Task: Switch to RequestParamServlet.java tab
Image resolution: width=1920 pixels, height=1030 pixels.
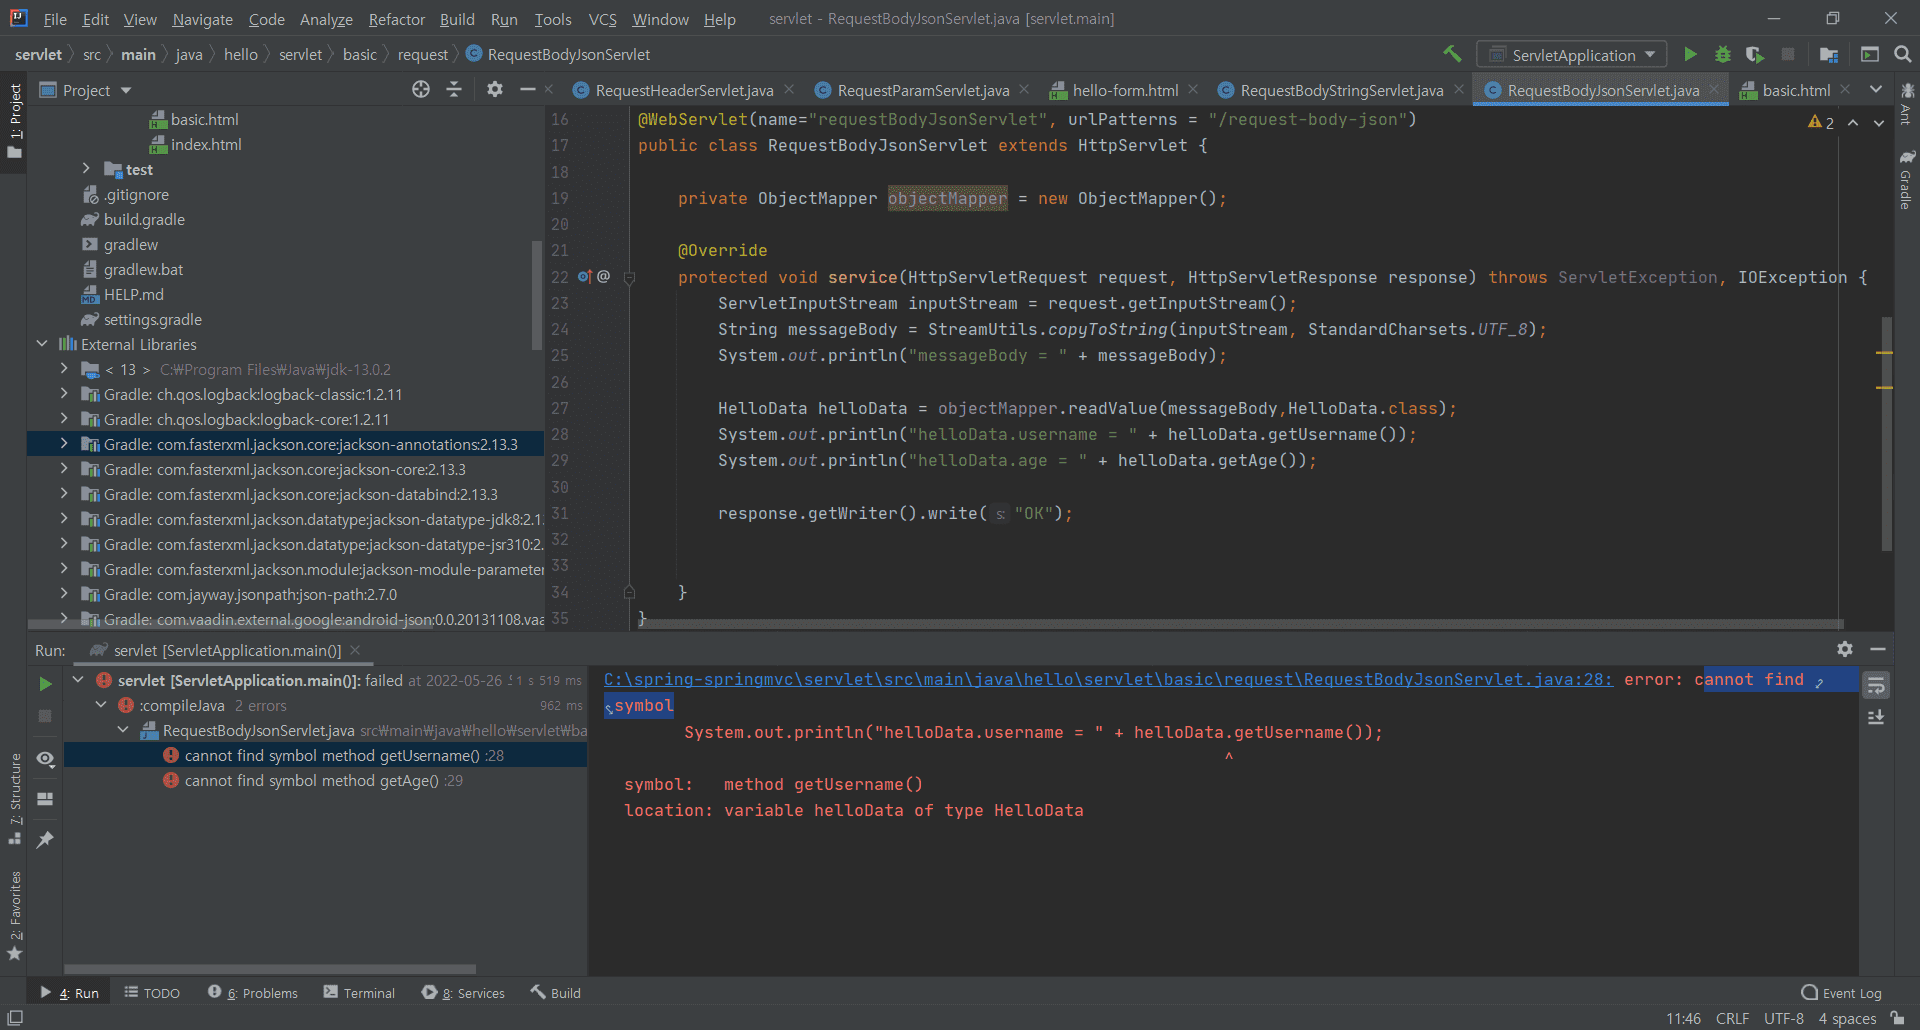Action: (x=922, y=91)
